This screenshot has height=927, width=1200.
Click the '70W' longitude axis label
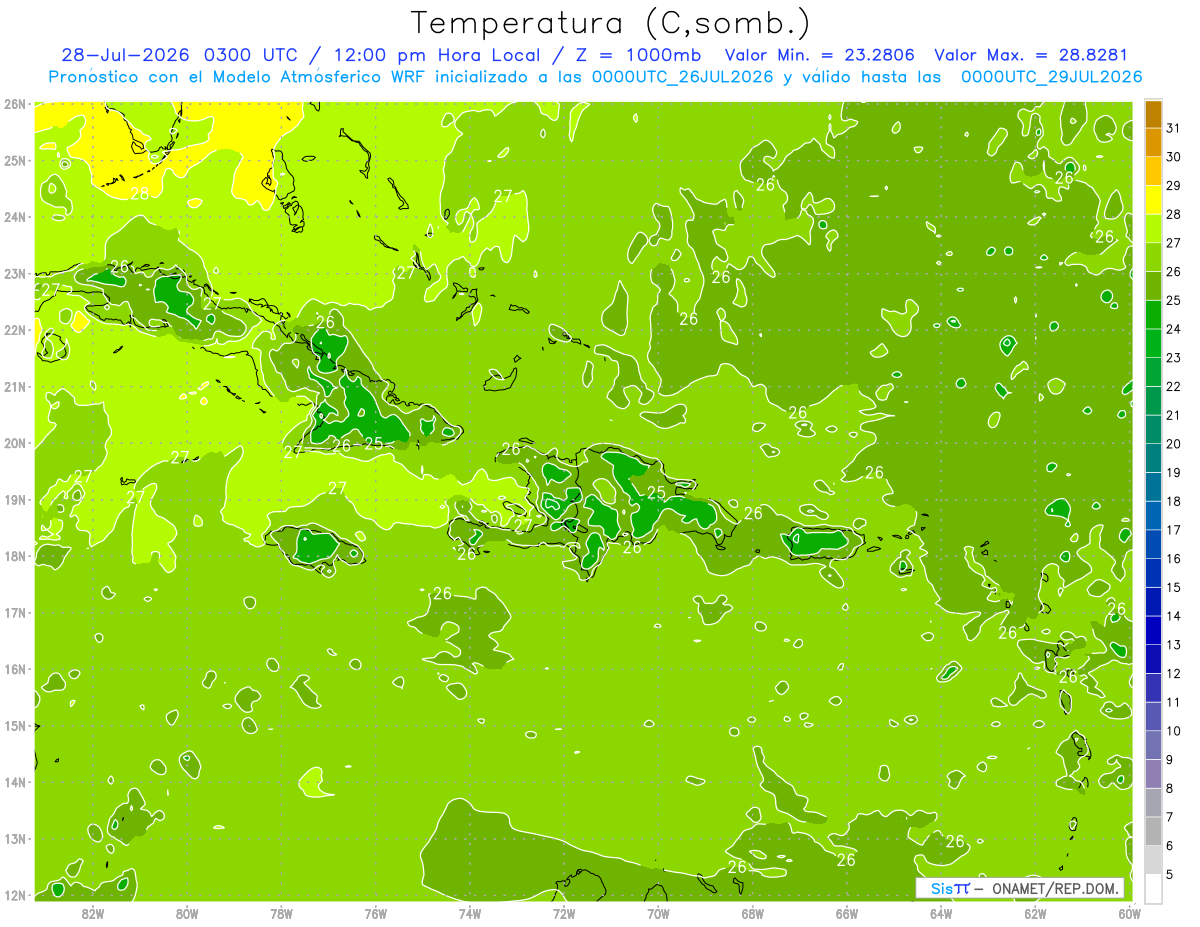[658, 913]
